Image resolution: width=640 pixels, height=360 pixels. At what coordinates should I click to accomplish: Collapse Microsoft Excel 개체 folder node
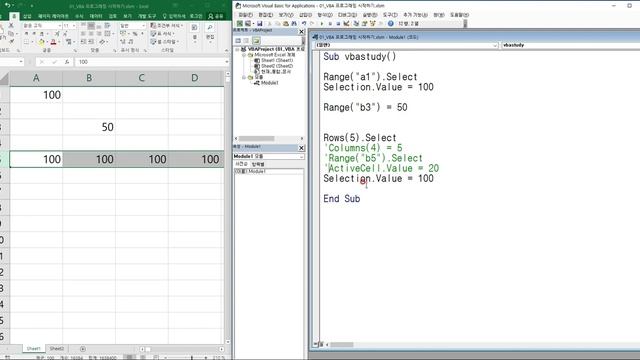pyautogui.click(x=244, y=55)
